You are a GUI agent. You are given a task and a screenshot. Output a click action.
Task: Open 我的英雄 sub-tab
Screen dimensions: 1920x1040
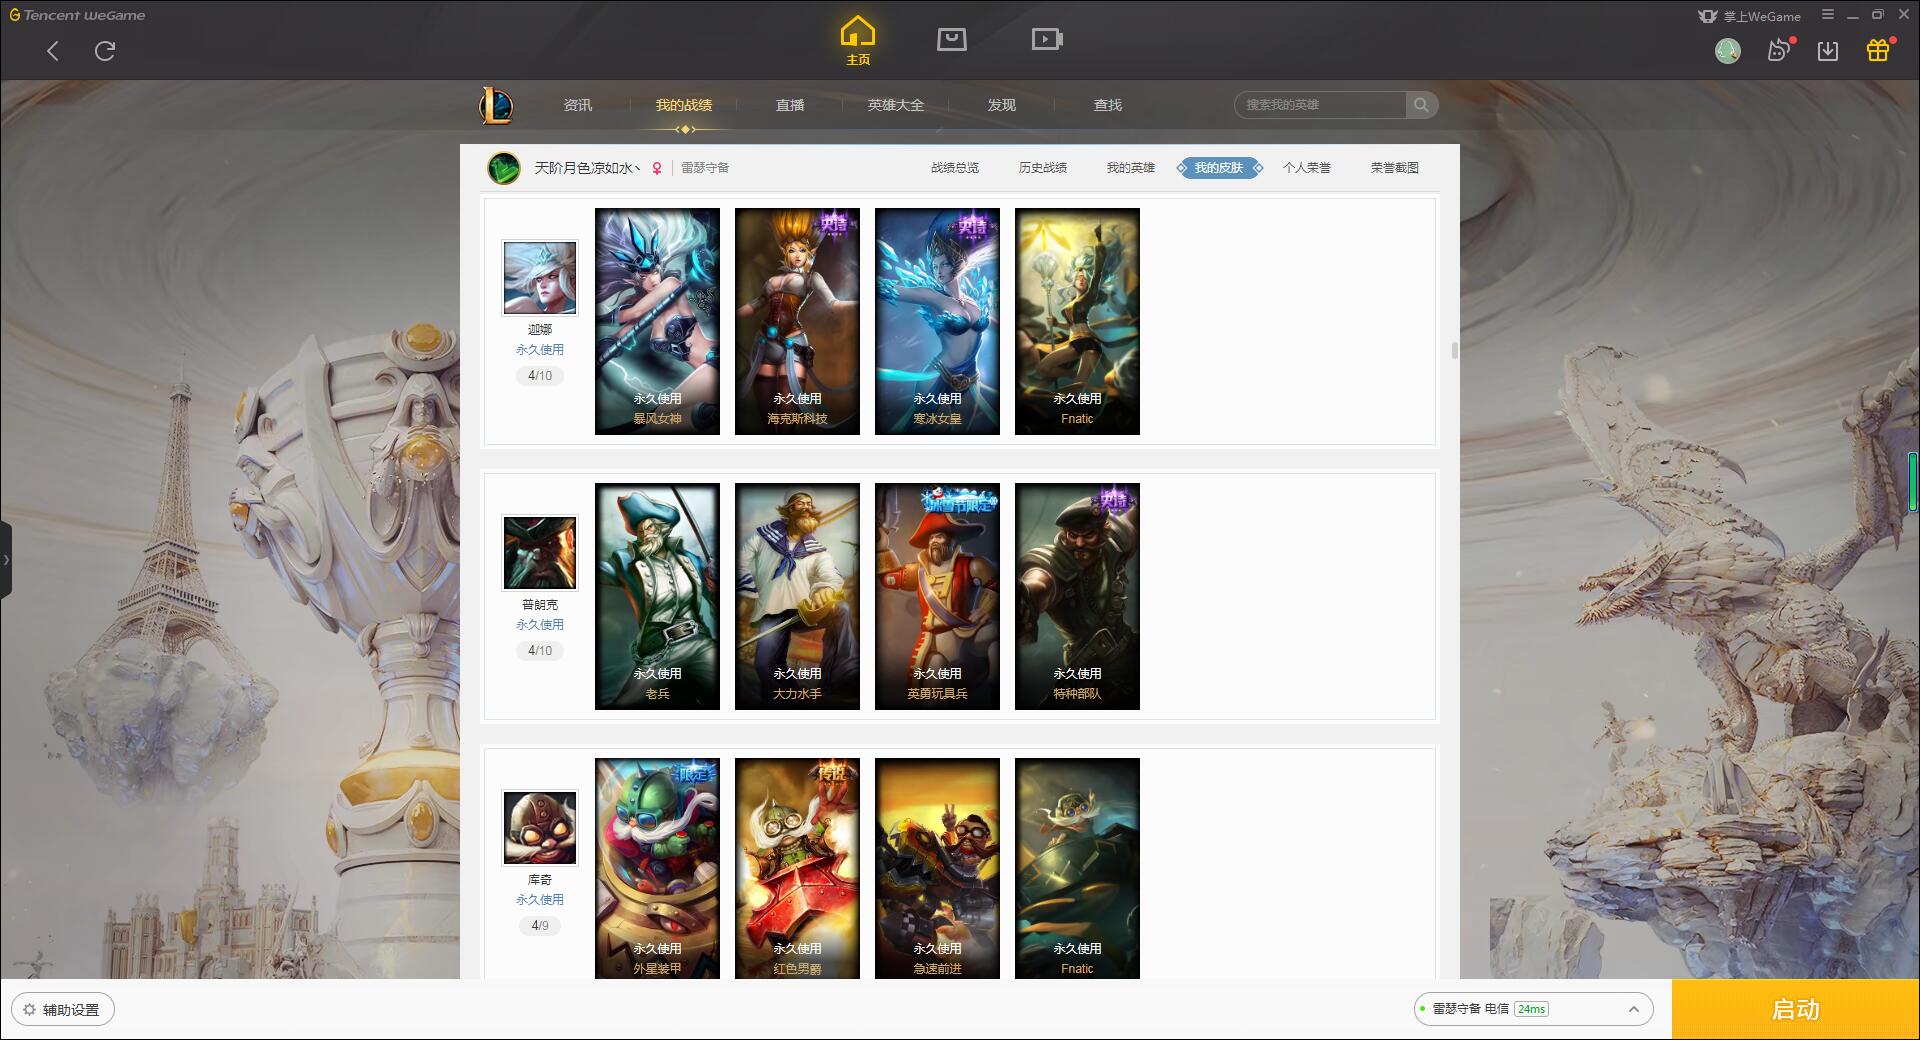pos(1131,168)
